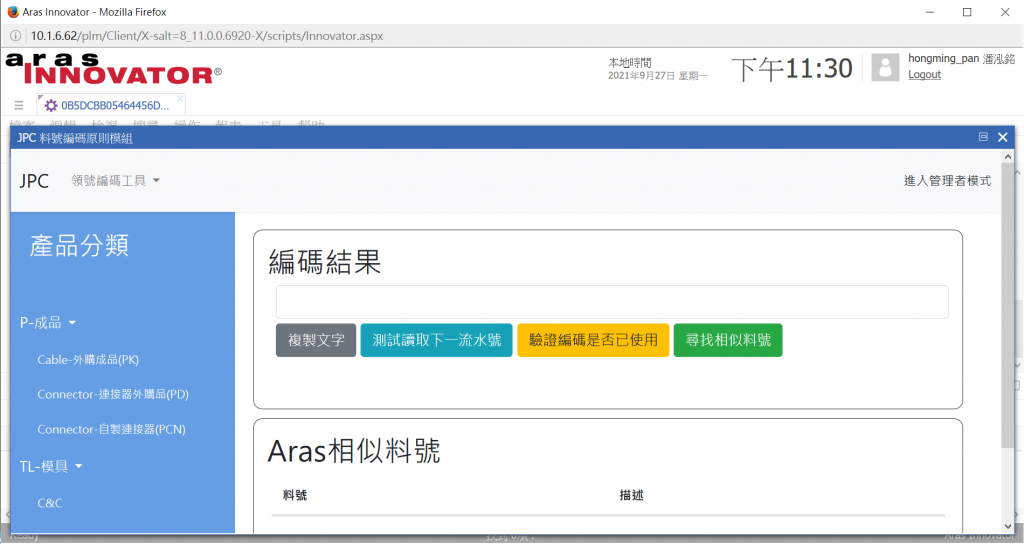This screenshot has width=1024, height=544.
Task: Click the site info icon in address bar
Action: click(16, 36)
